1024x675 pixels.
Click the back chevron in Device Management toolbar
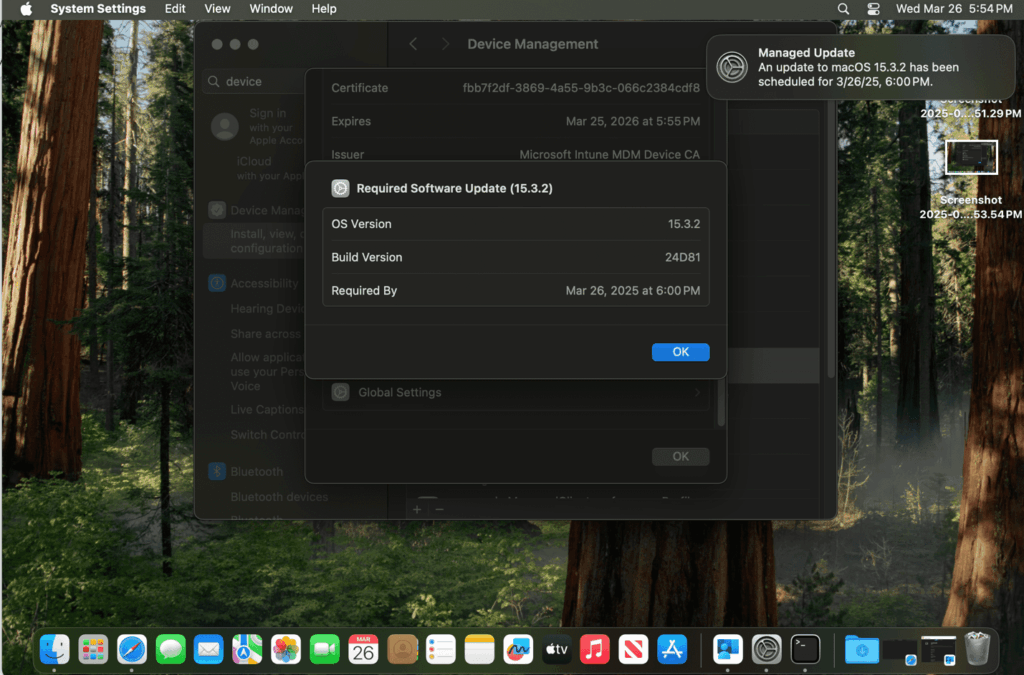click(x=413, y=44)
